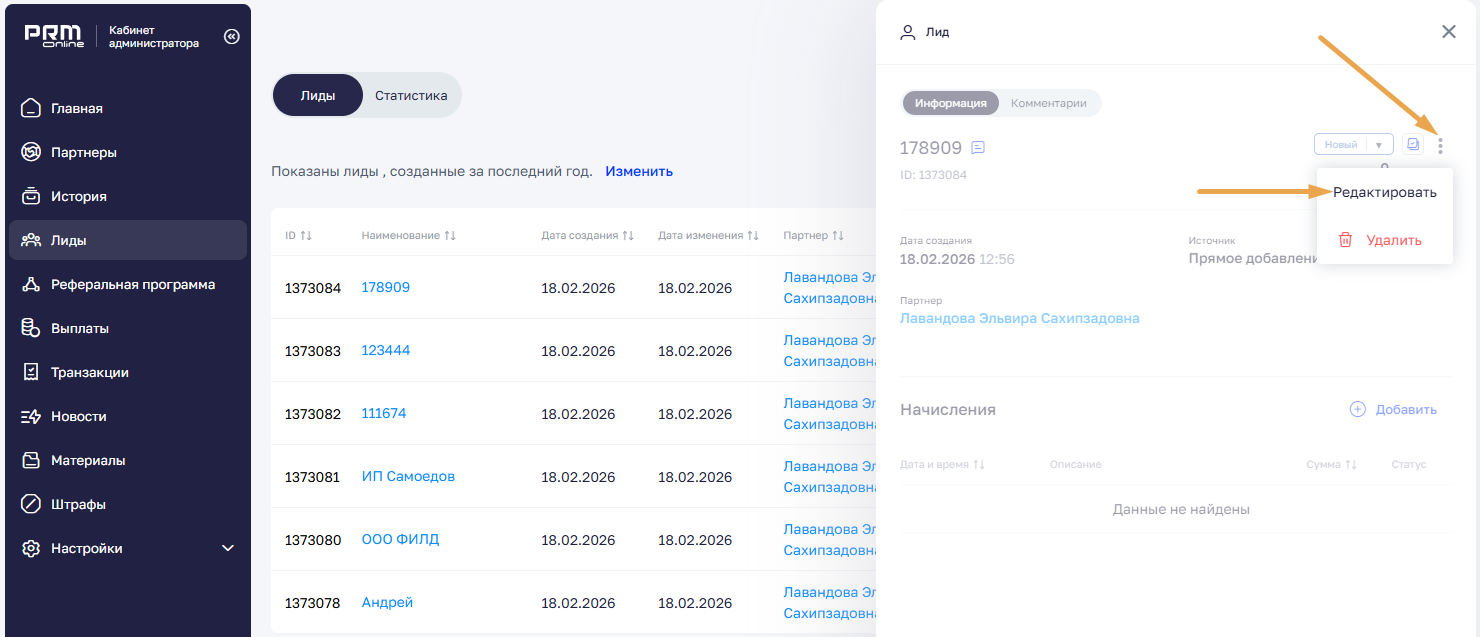1480x637 pixels.
Task: Switch to the Комментарии tab
Action: coord(1048,103)
